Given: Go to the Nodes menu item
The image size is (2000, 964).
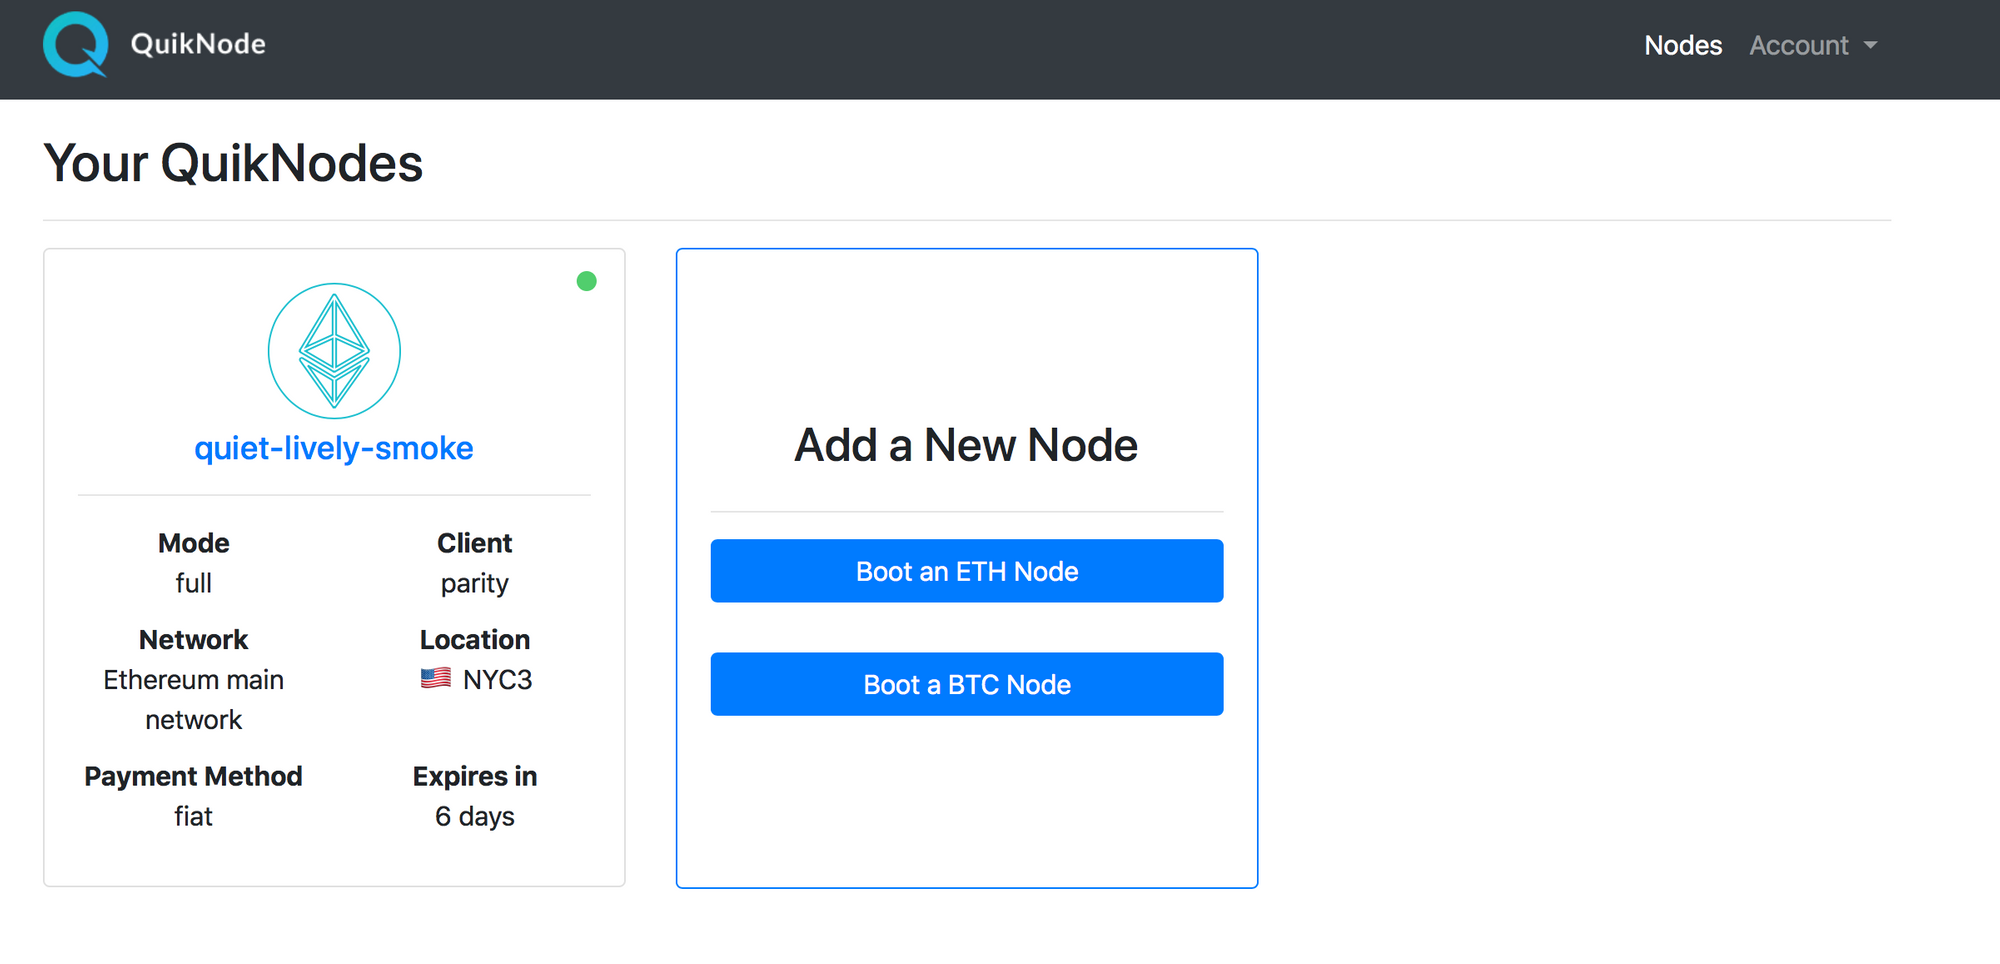Looking at the screenshot, I should pyautogui.click(x=1683, y=45).
